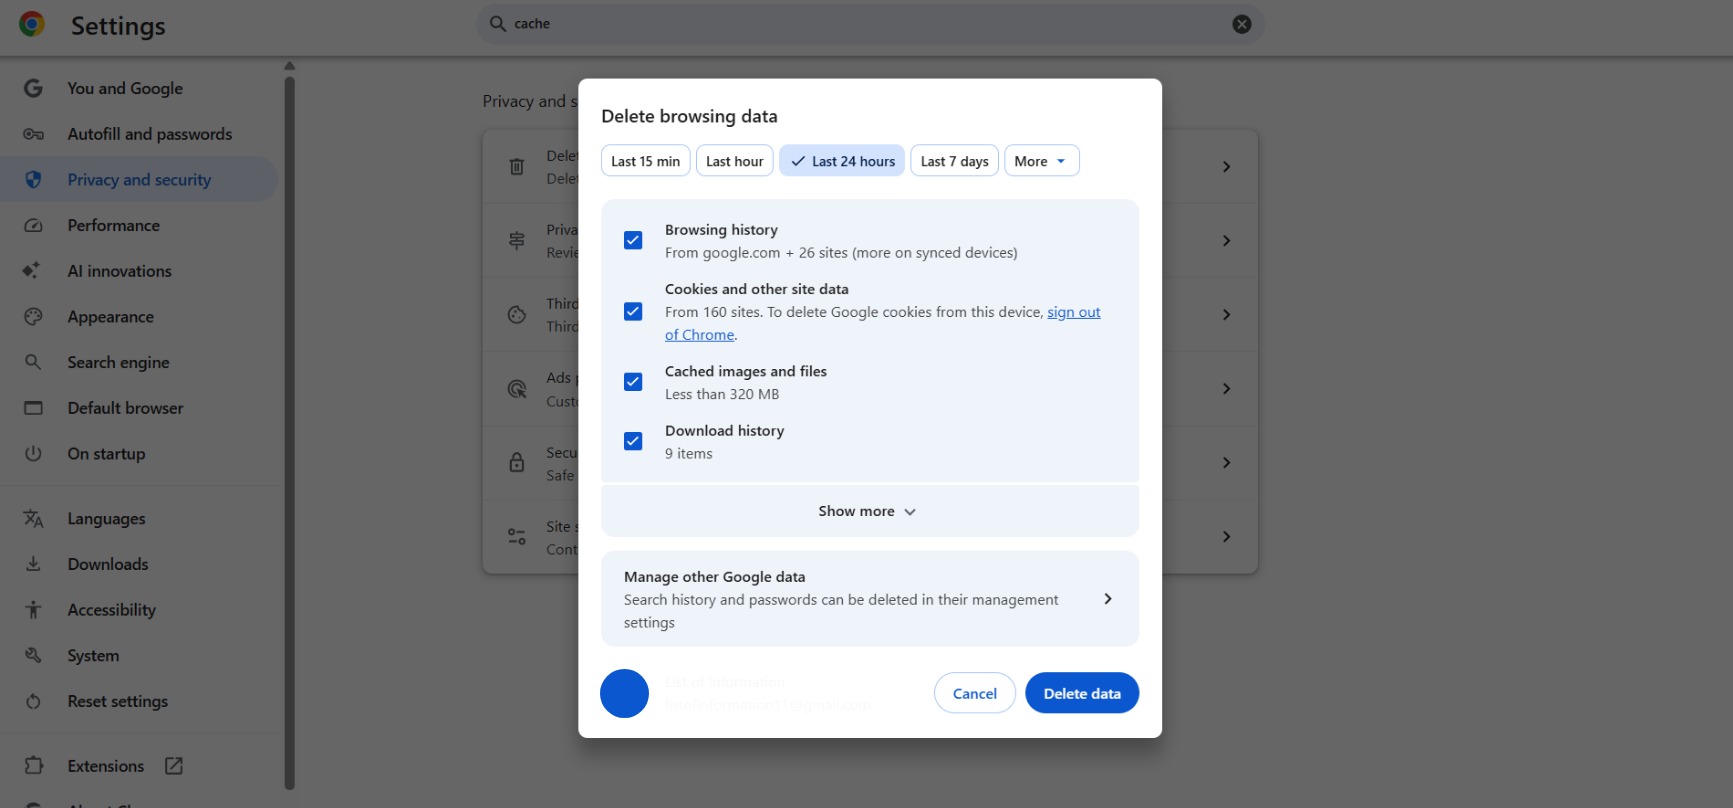Click the Less than 320 MB text
The image size is (1733, 808).
(722, 394)
